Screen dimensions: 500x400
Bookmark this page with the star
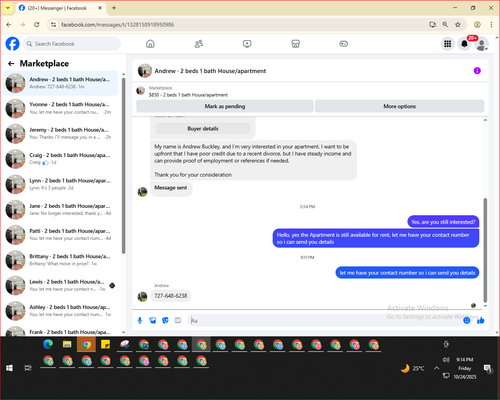(458, 25)
